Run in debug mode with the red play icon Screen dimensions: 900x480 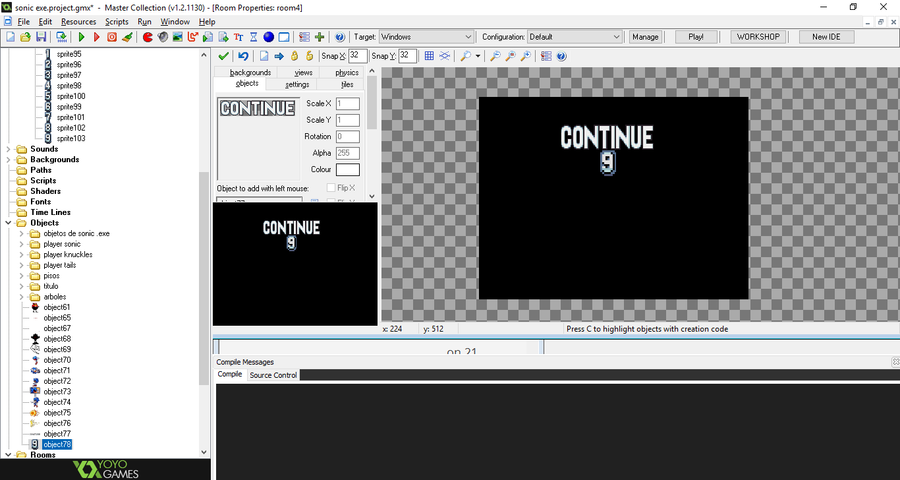(x=96, y=37)
